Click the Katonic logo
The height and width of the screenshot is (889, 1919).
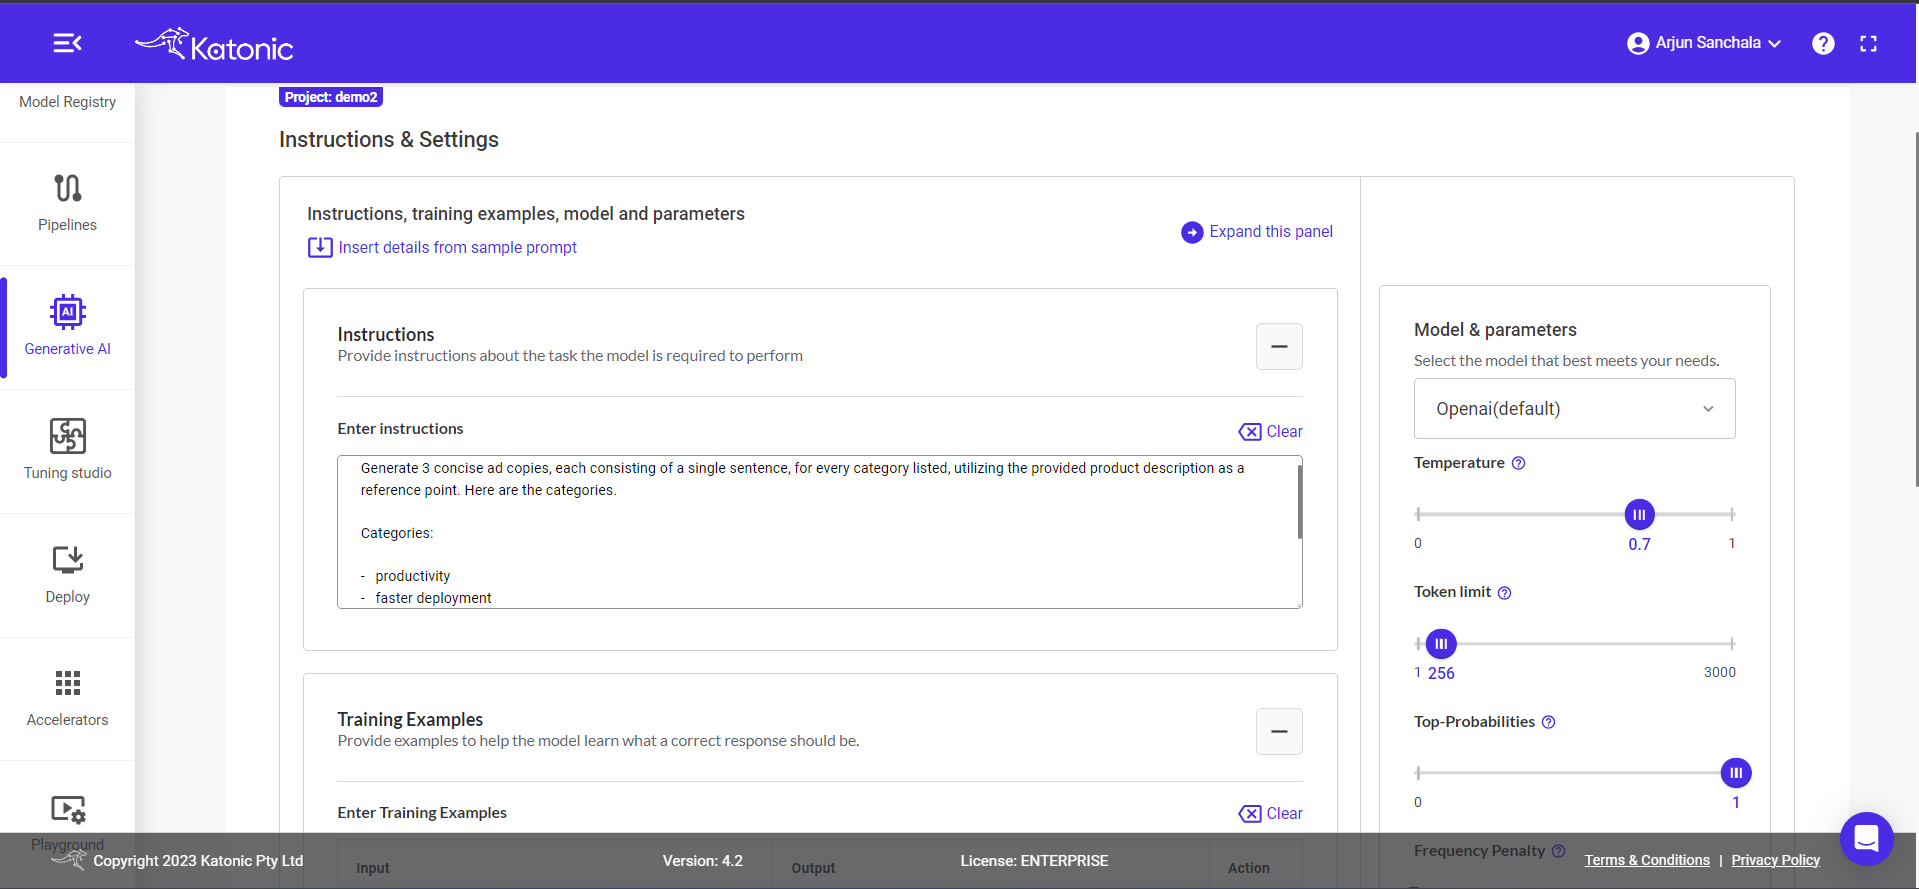tap(214, 45)
